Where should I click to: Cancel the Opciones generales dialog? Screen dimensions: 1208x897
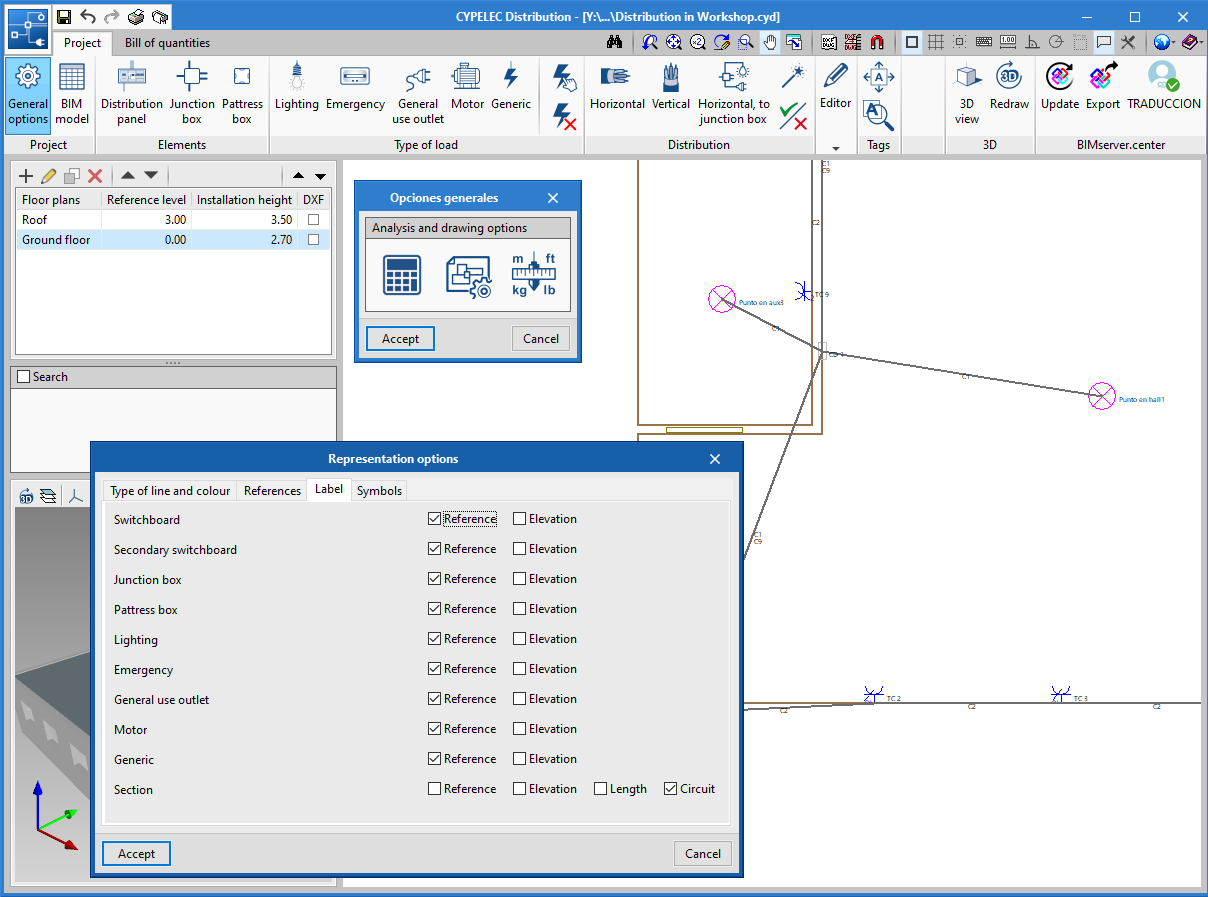(541, 339)
